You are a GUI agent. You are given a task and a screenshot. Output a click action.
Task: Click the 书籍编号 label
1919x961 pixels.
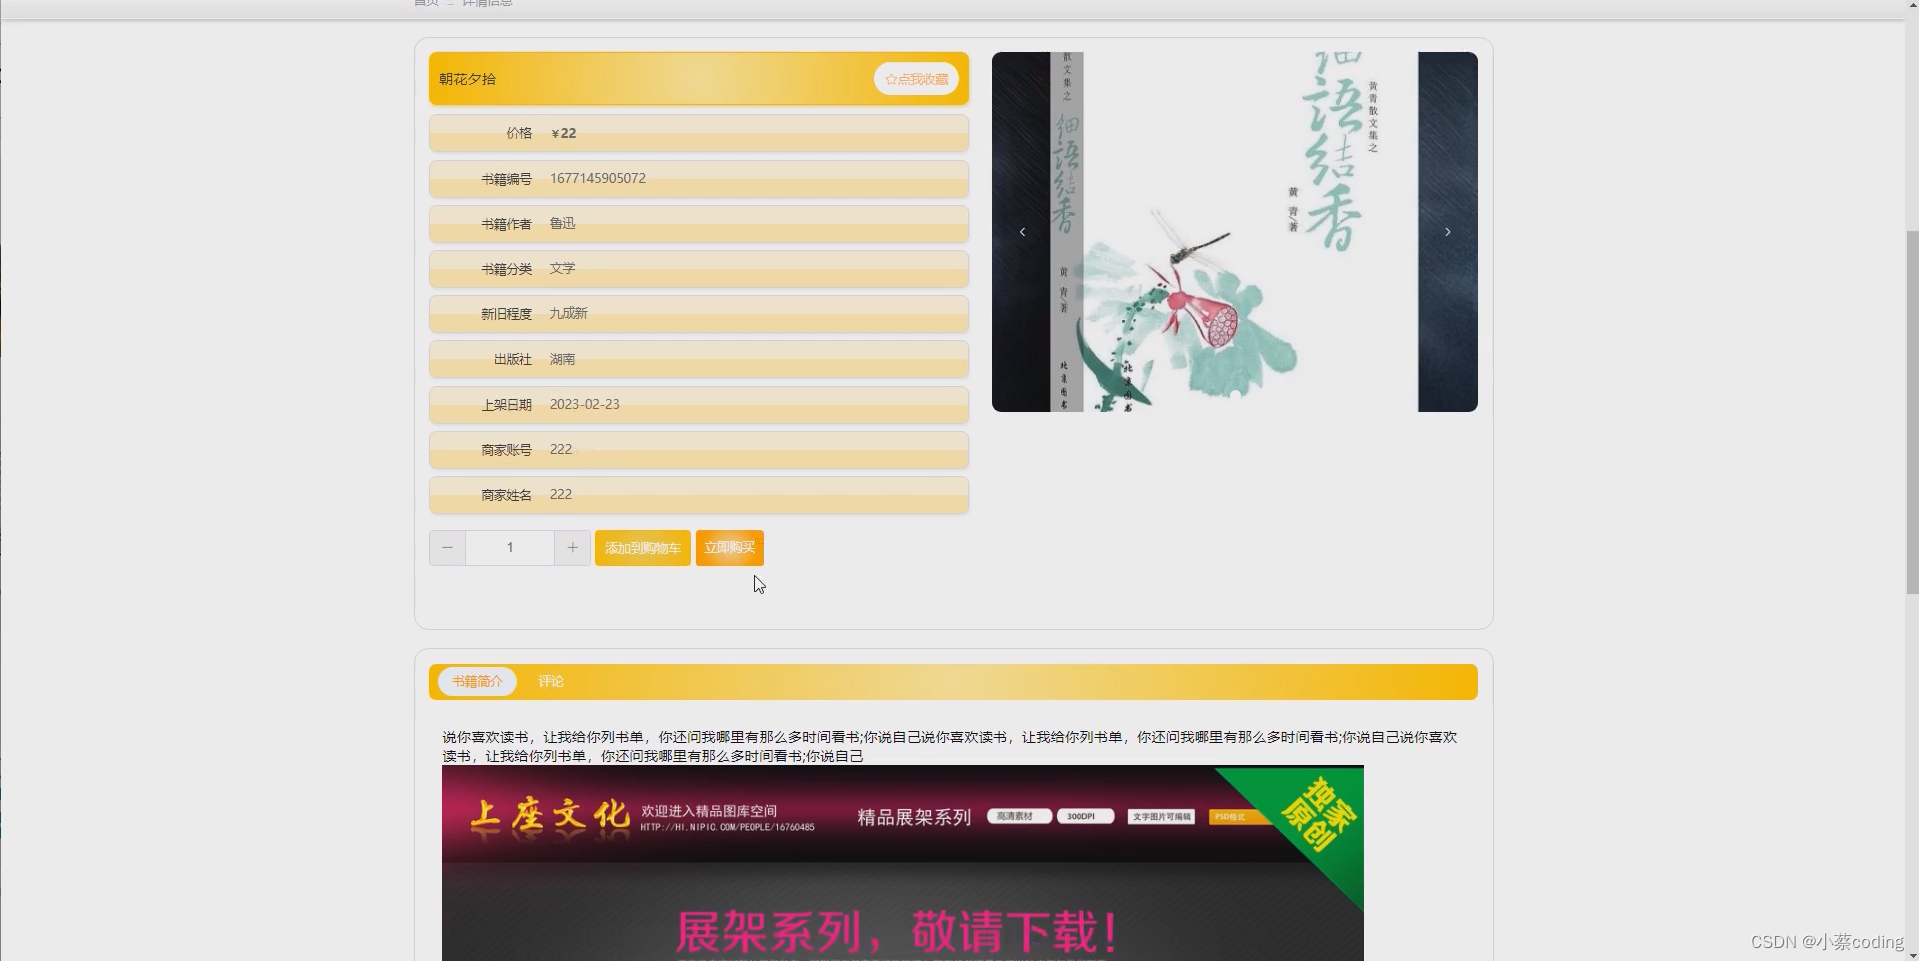pos(506,179)
